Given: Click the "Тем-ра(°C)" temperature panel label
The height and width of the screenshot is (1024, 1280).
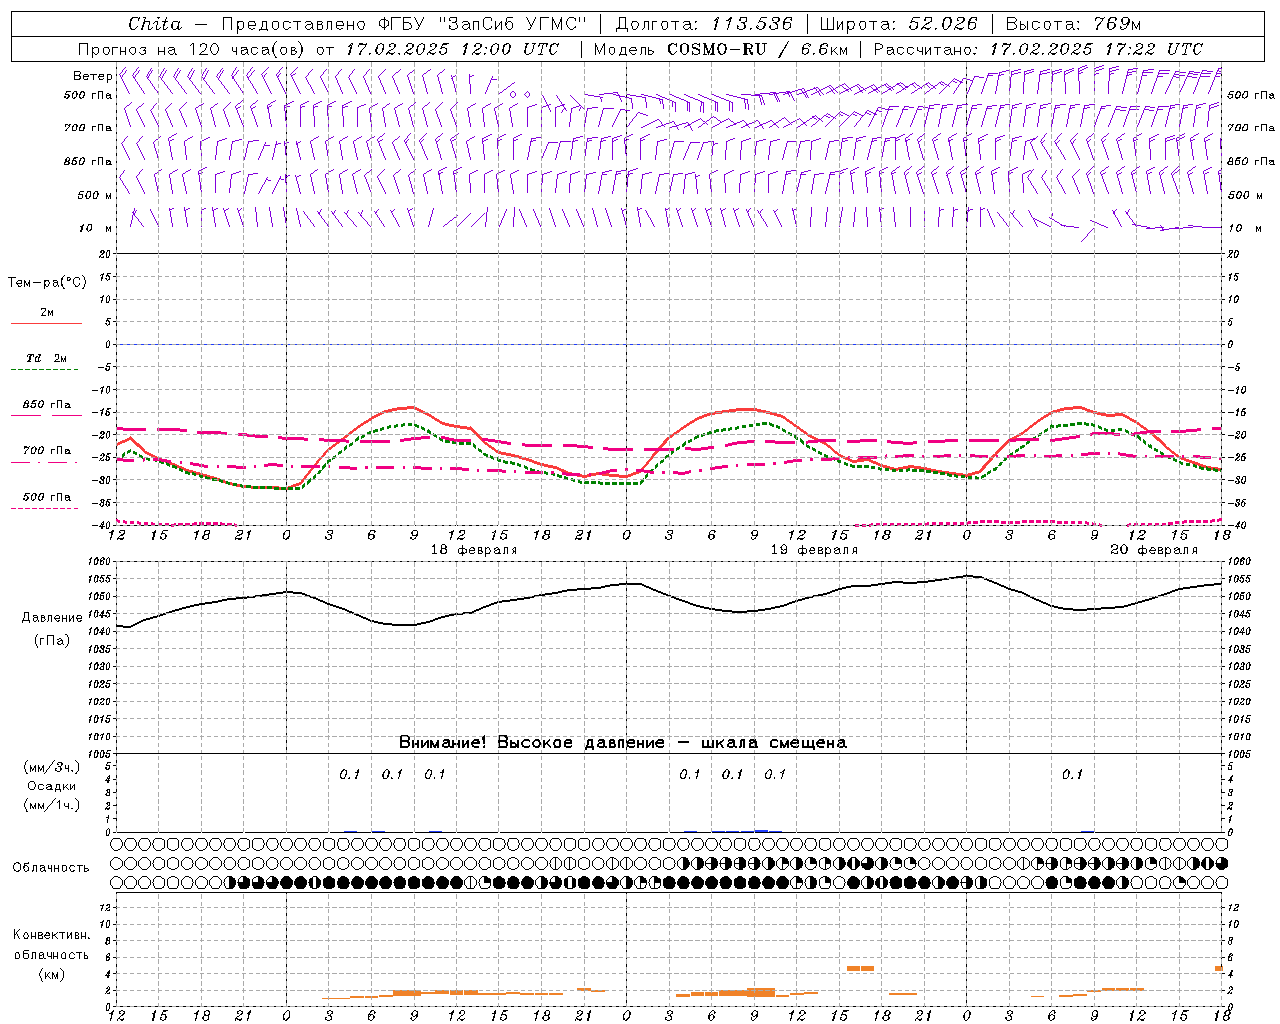Looking at the screenshot, I should click(x=47, y=283).
